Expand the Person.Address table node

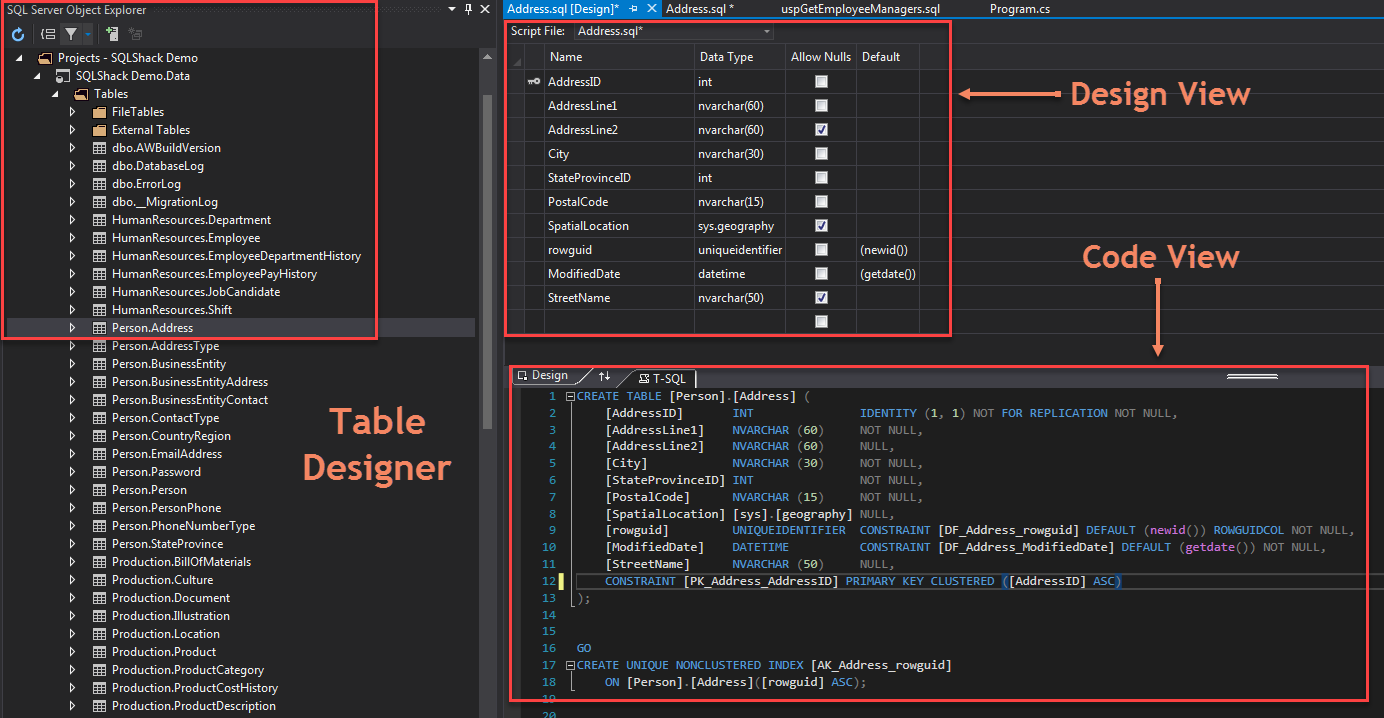pyautogui.click(x=72, y=328)
